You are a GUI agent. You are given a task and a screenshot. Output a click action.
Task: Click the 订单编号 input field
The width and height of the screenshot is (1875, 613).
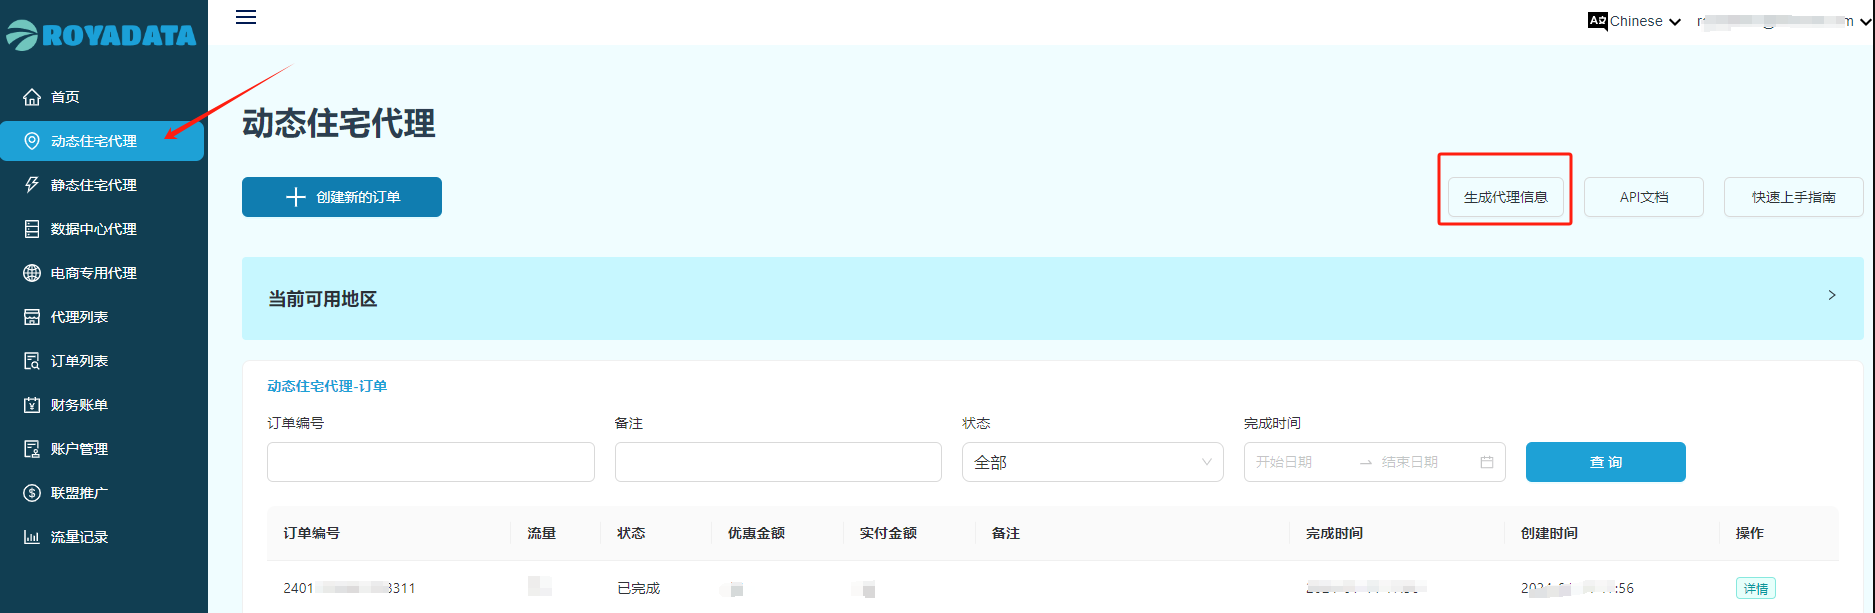tap(431, 462)
